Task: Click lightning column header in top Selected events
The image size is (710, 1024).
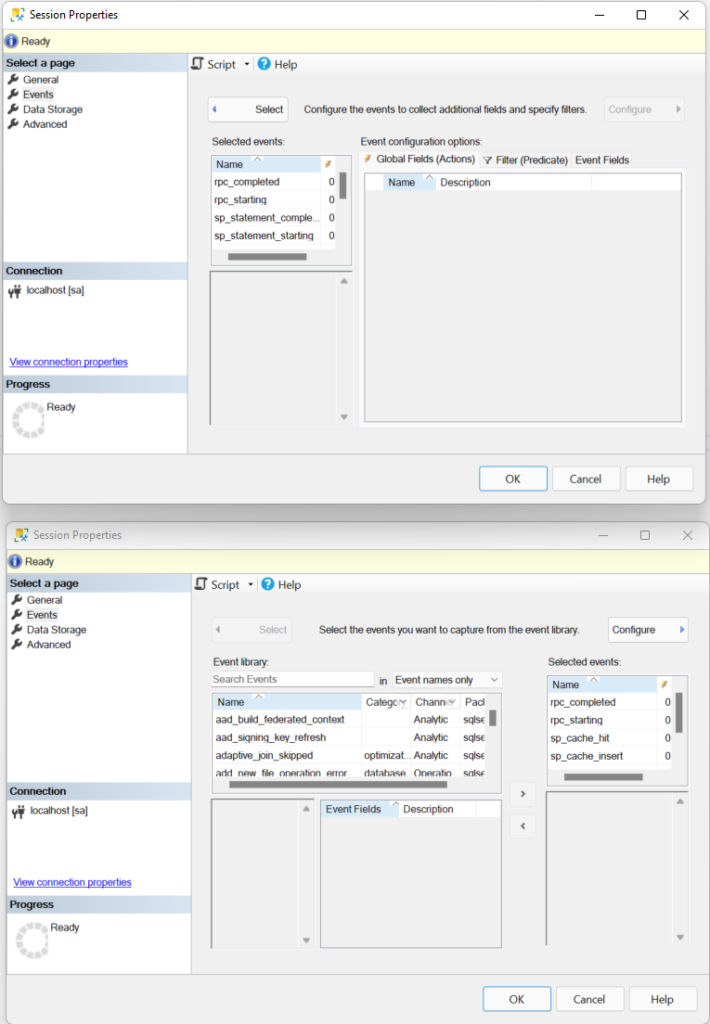Action: 328,164
